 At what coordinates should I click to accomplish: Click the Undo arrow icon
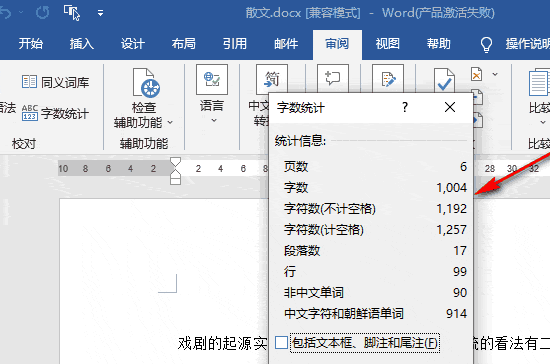coord(6,13)
